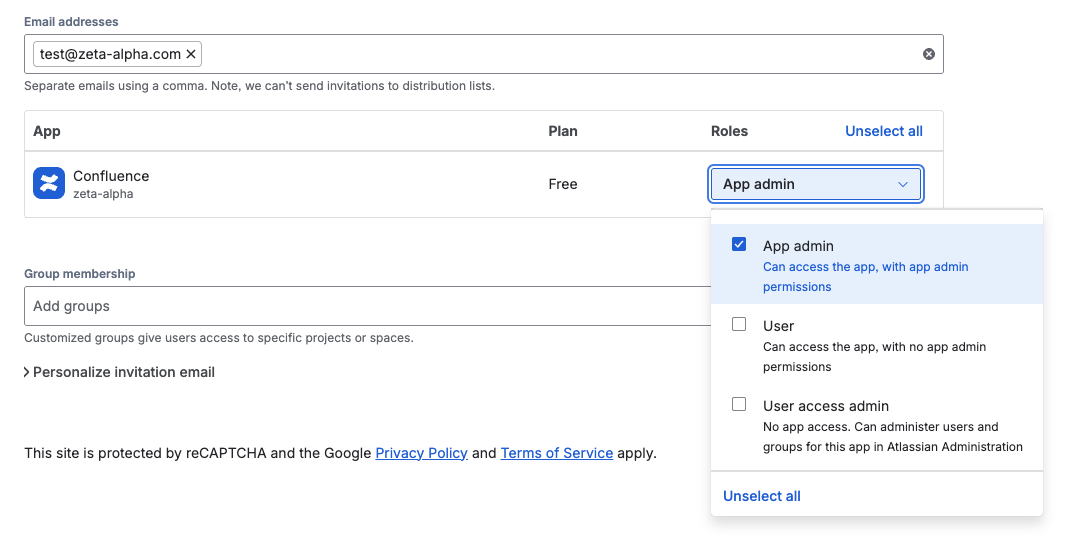Click the App column header
The height and width of the screenshot is (536, 1067).
click(x=47, y=131)
